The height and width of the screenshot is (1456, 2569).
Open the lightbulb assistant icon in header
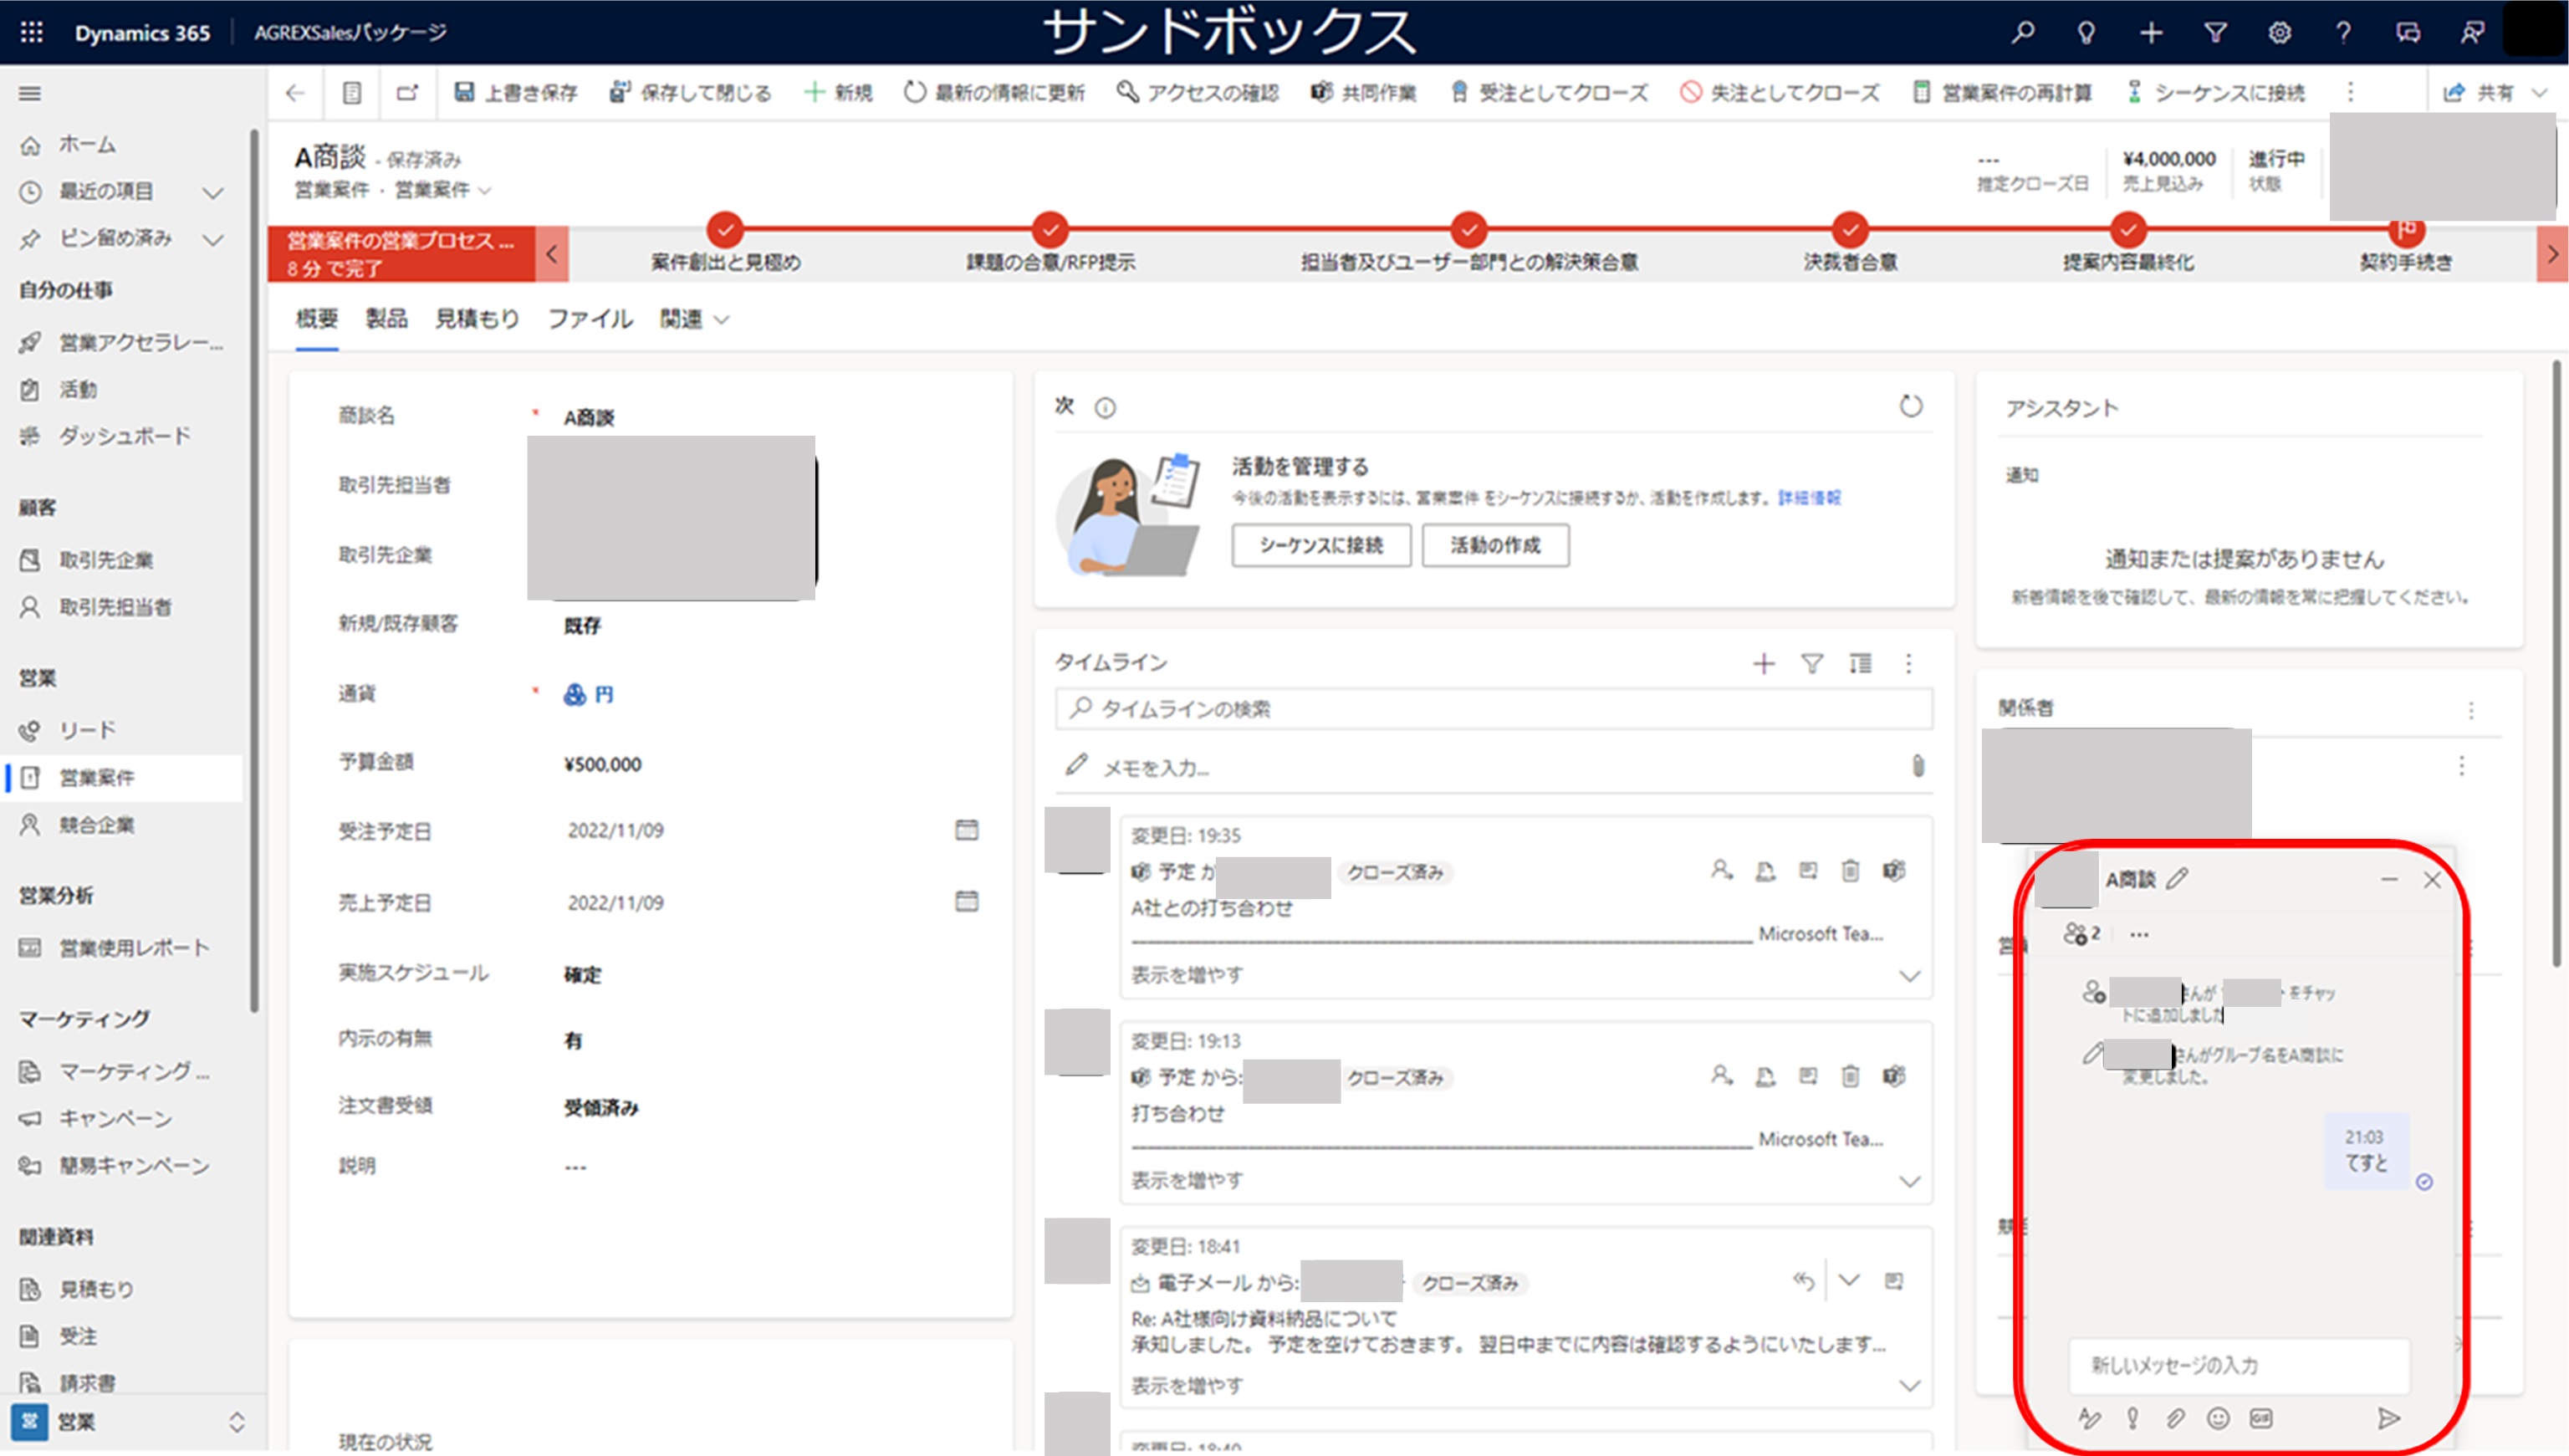[x=2086, y=32]
